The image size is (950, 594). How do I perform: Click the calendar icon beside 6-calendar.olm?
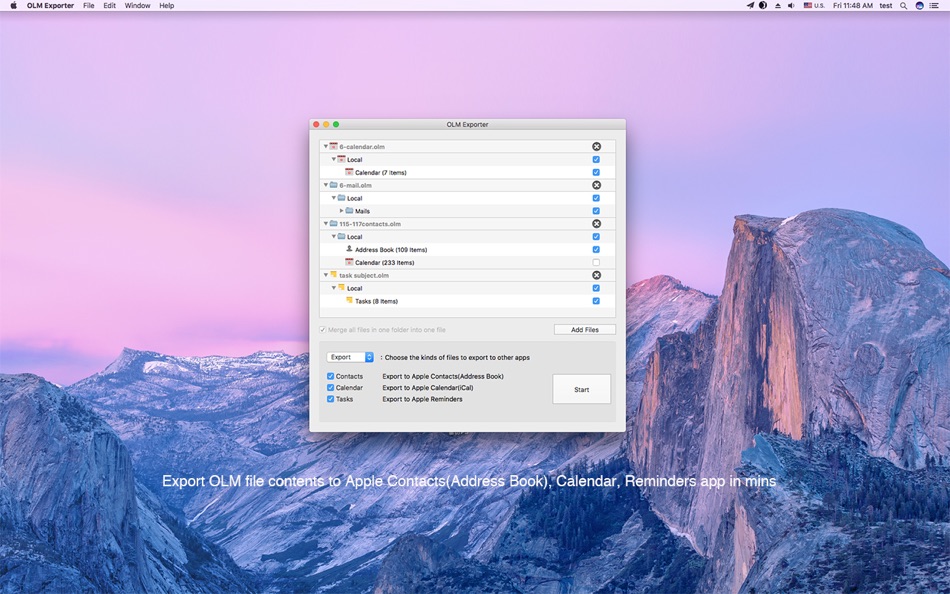333,146
